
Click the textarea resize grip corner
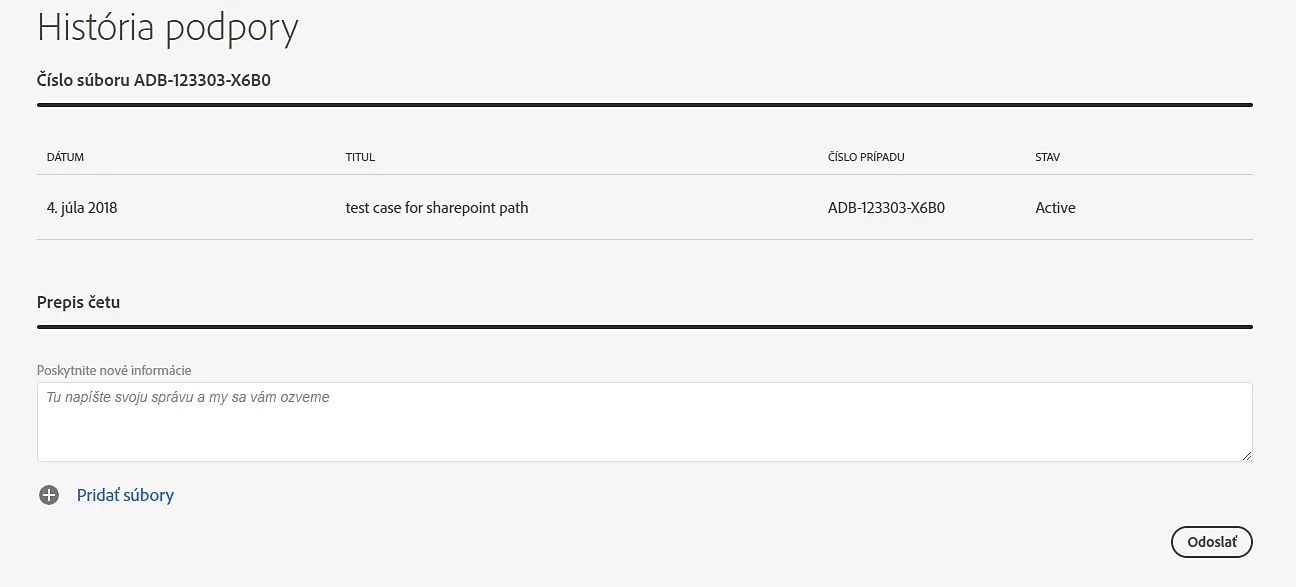click(x=1246, y=456)
